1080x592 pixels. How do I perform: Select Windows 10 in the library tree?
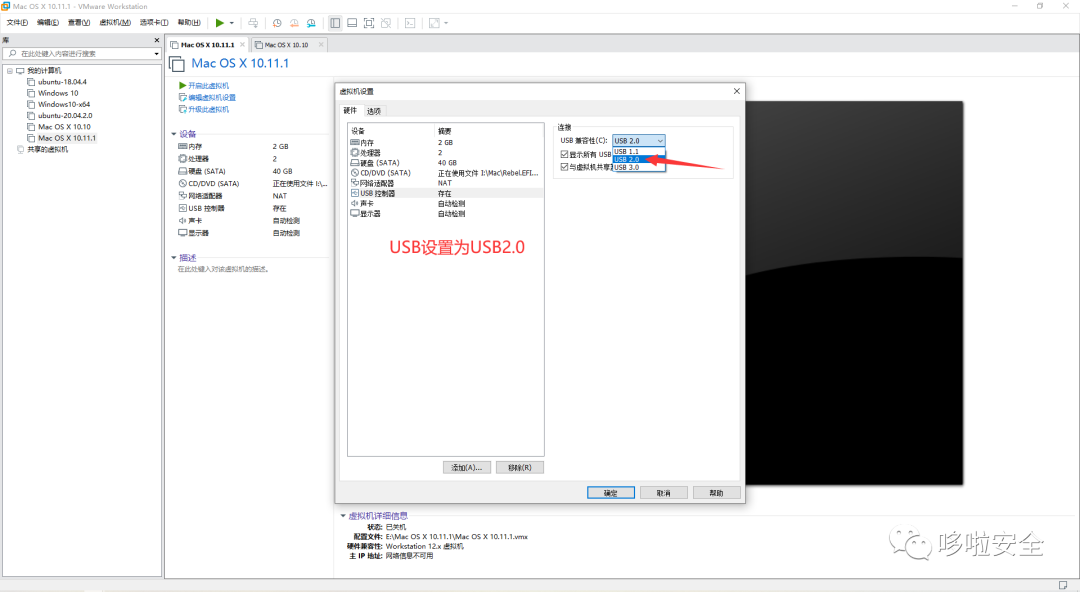click(58, 93)
